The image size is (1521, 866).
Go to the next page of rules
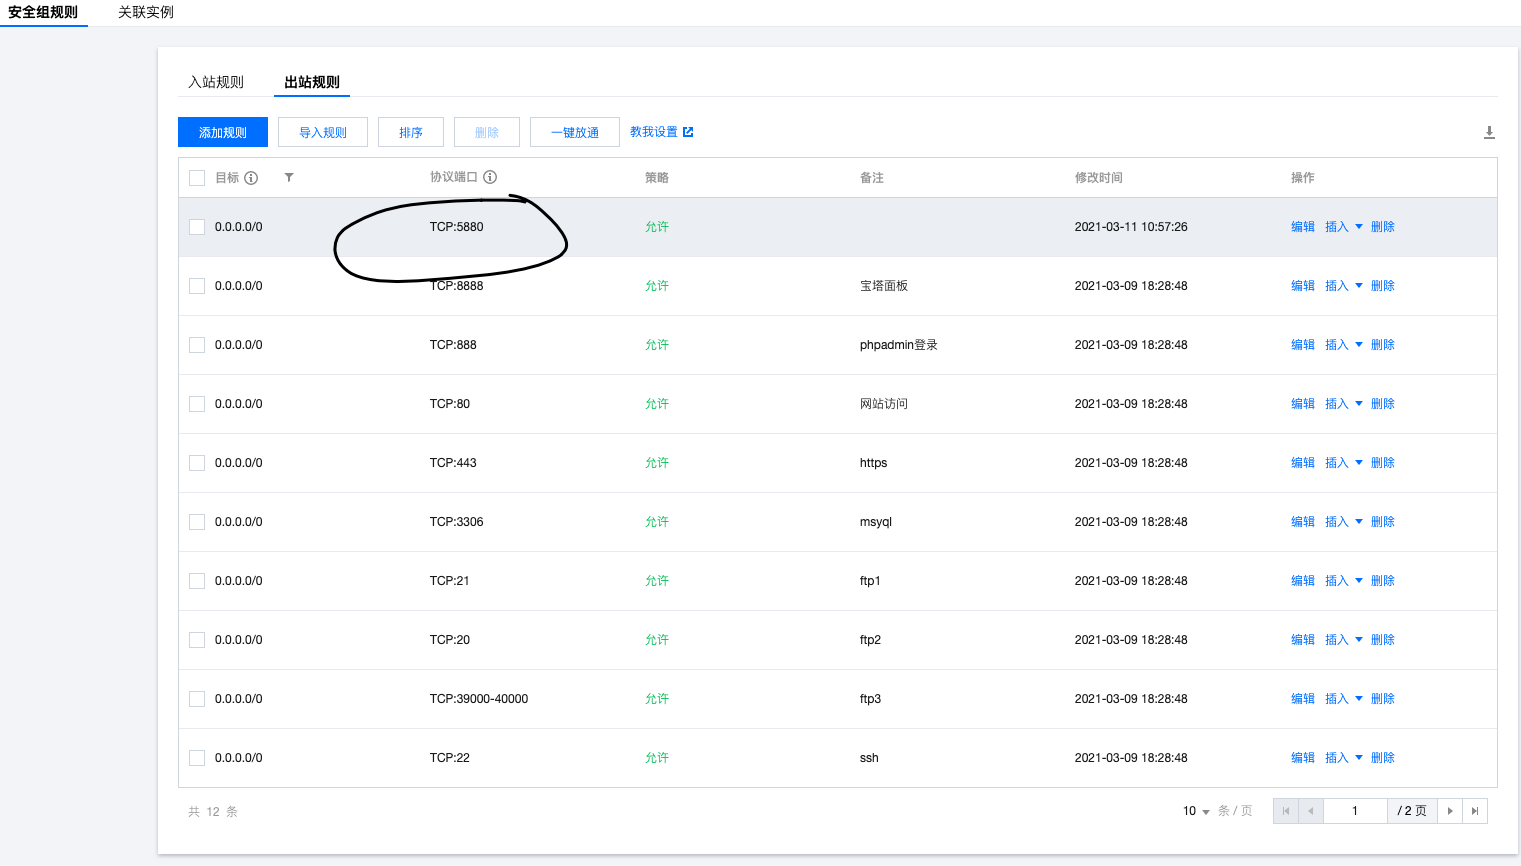pos(1450,811)
